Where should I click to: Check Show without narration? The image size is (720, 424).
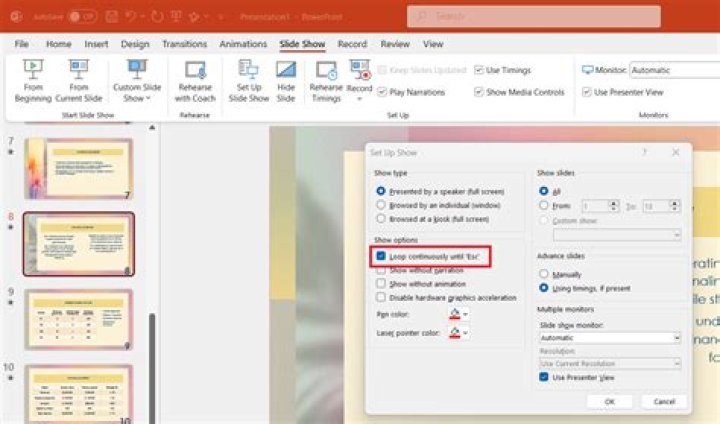(381, 270)
